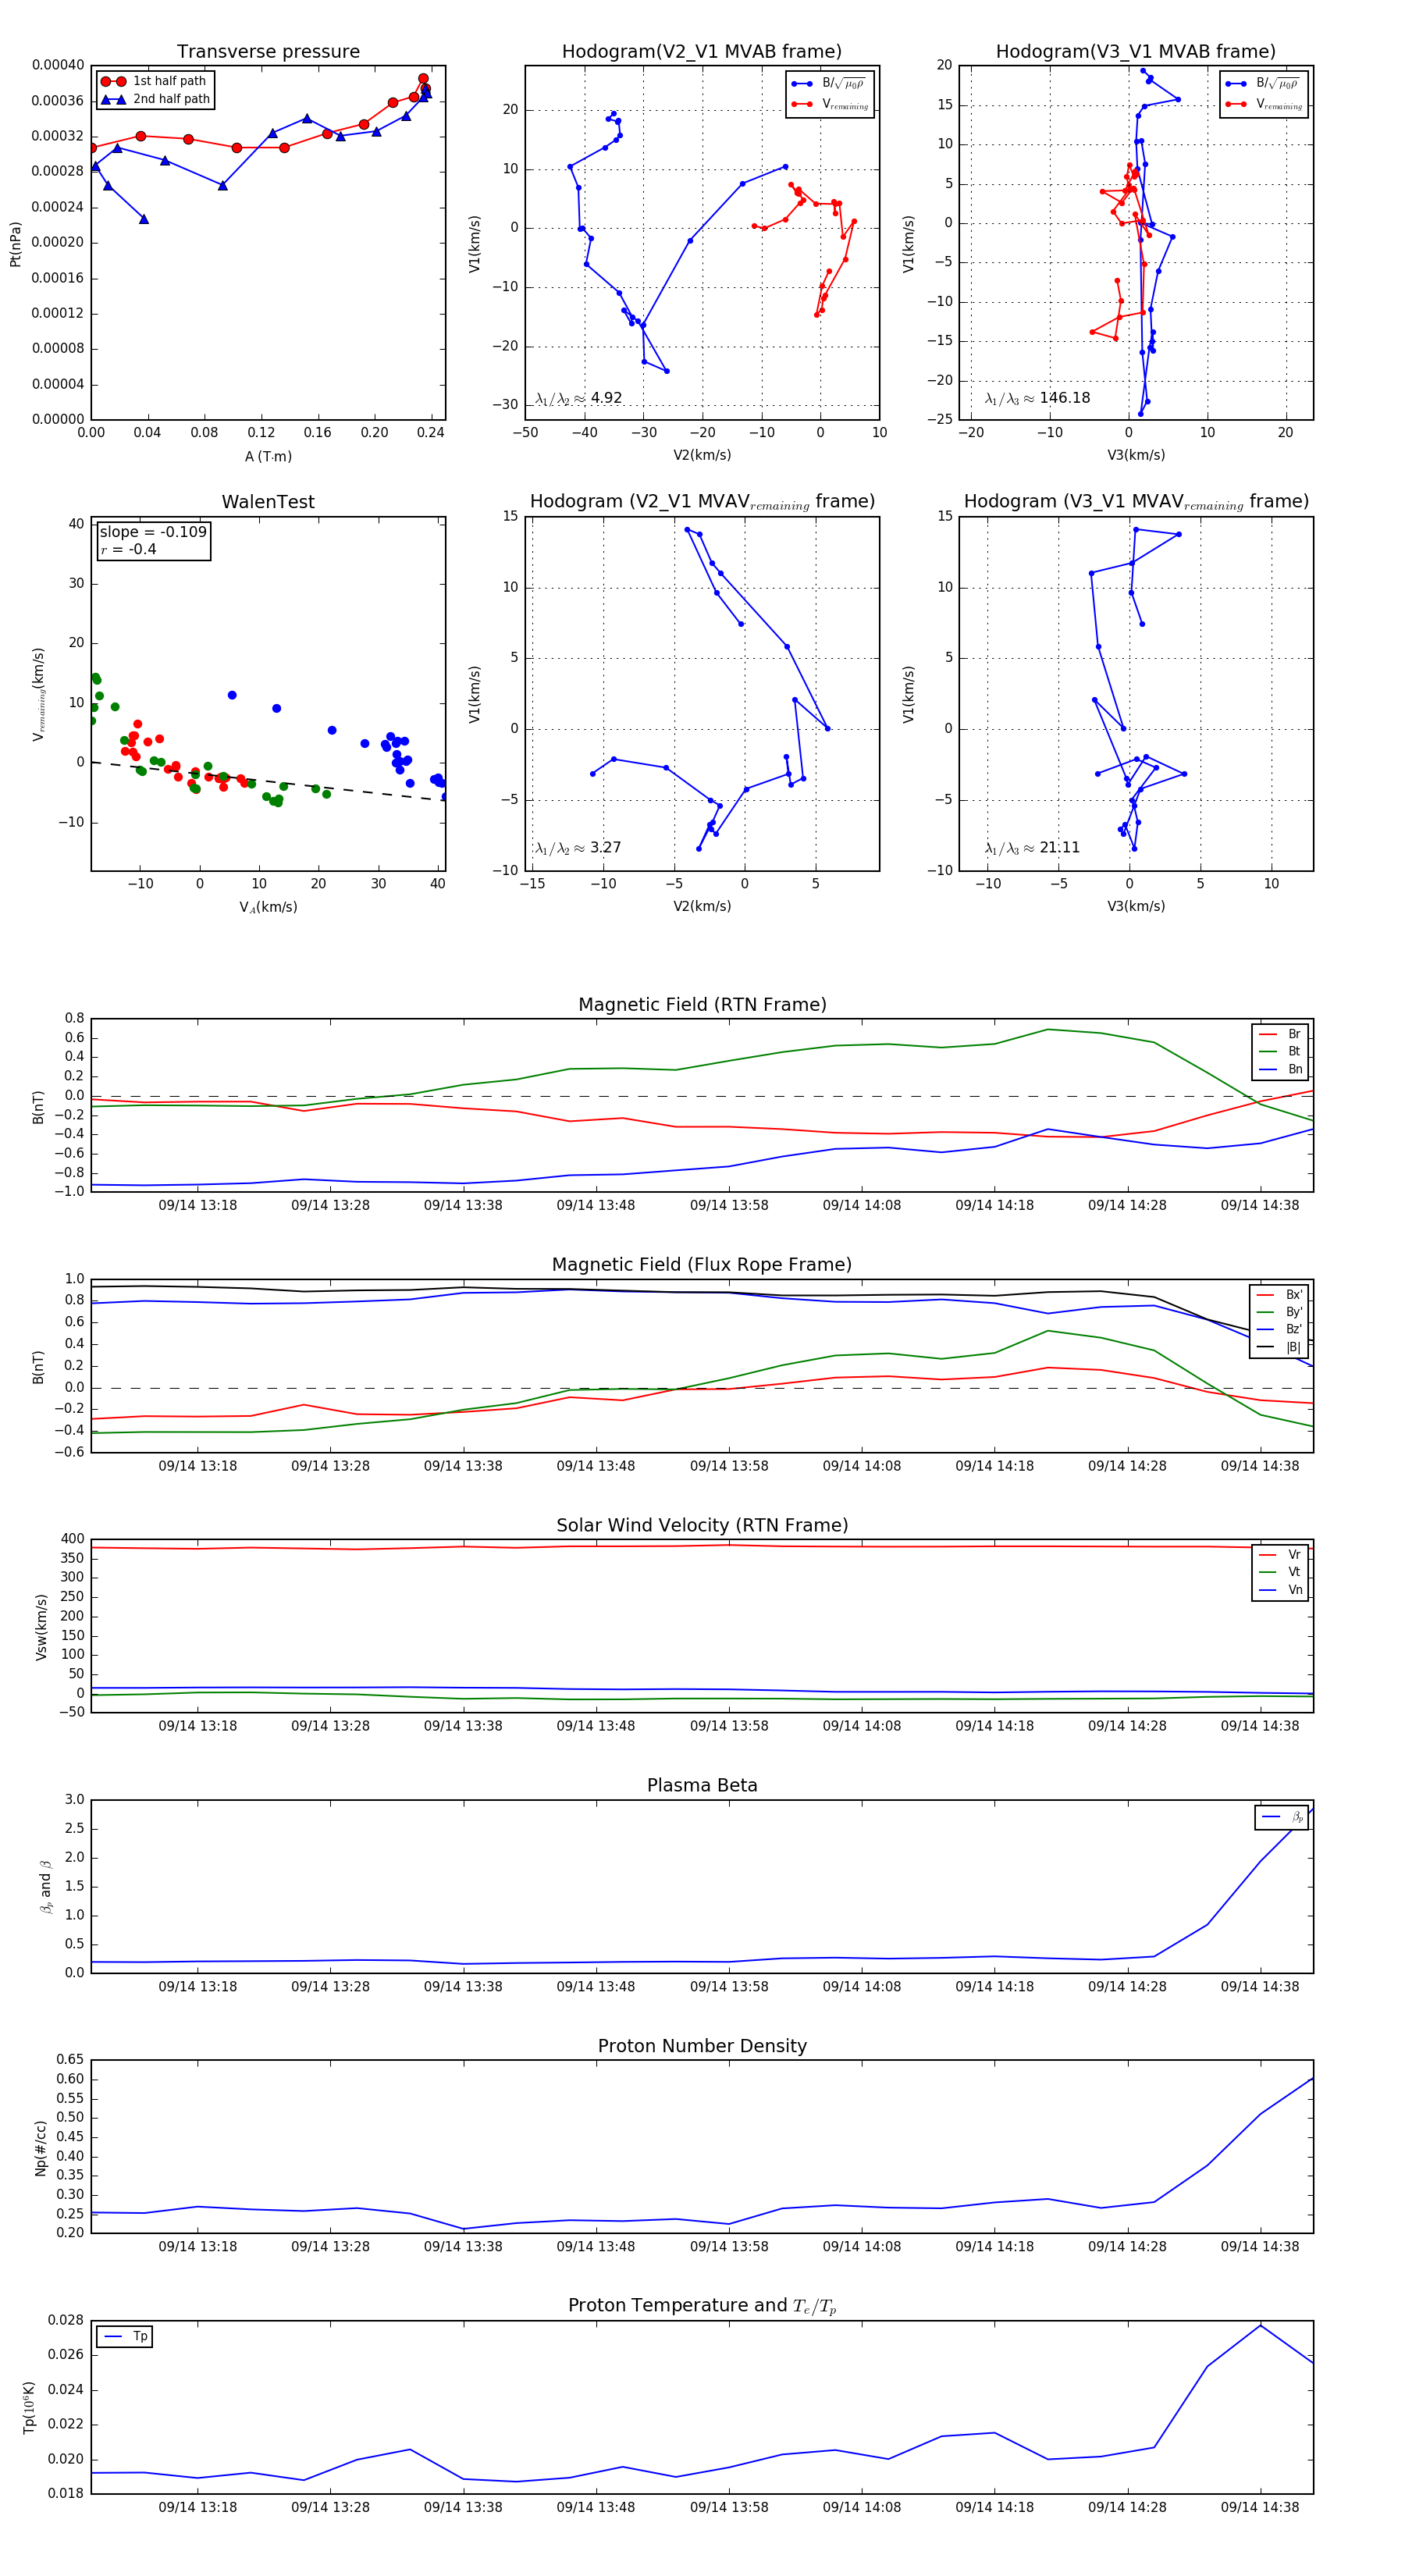Select the |B| legend entry
The width and height of the screenshot is (1405, 2576).
pyautogui.click(x=1280, y=1347)
